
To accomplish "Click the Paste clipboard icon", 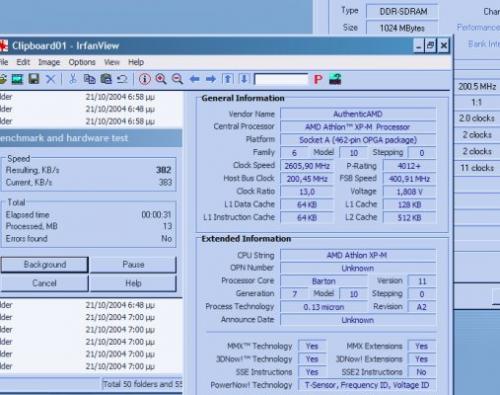I will click(x=106, y=79).
